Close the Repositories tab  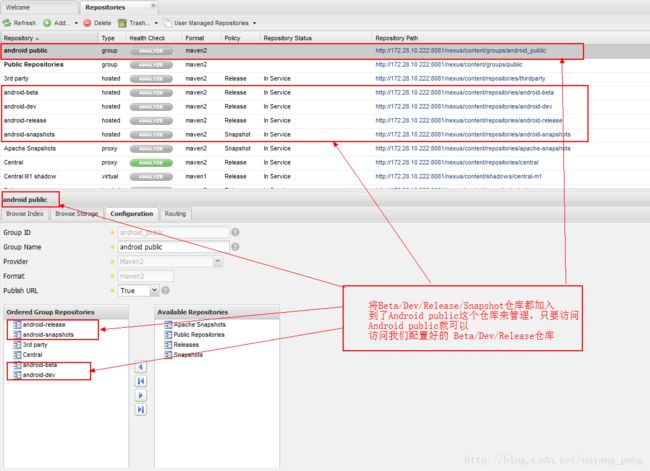coord(153,6)
